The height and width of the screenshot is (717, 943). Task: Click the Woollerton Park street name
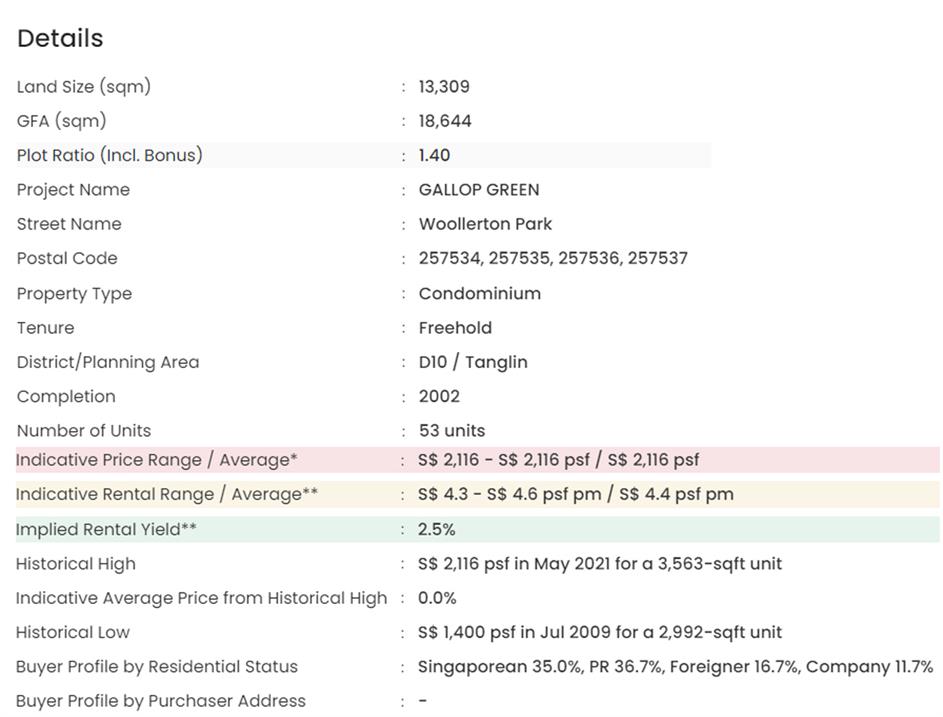coord(485,224)
